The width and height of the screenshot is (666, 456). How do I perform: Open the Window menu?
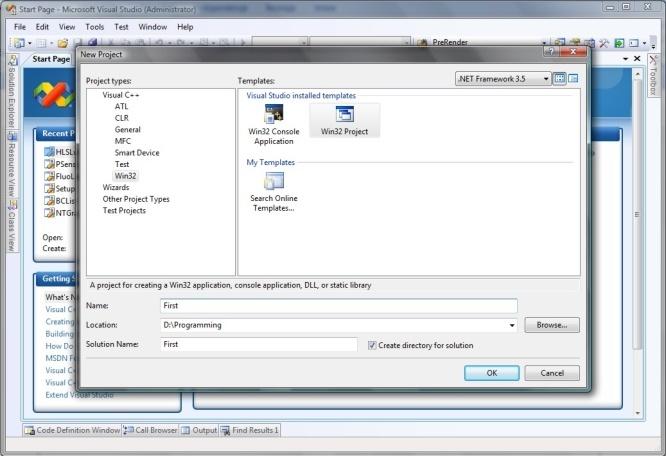tap(152, 27)
